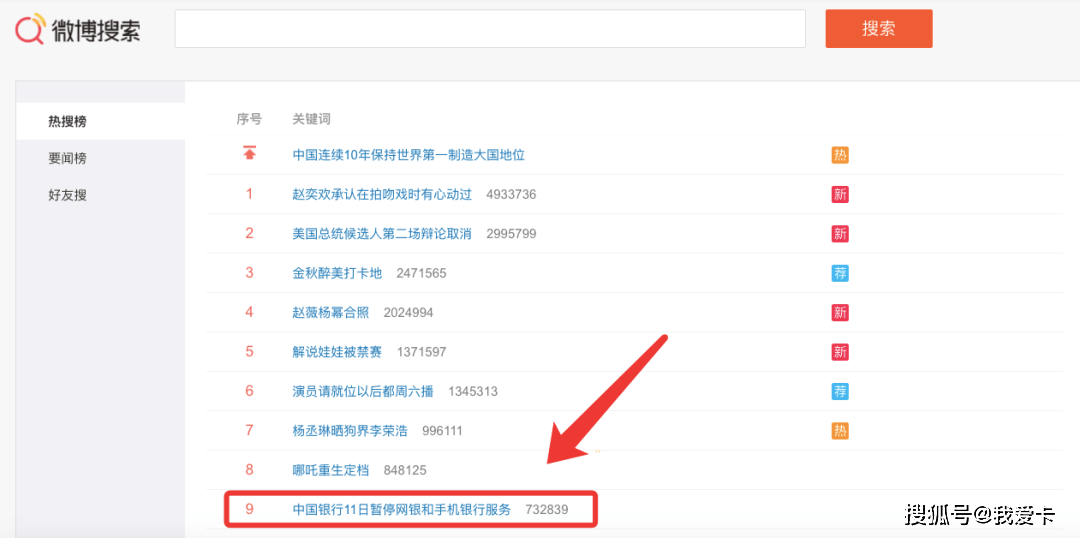
Task: Click the 新 badge beside 赵奕欢 topic
Action: (x=840, y=194)
